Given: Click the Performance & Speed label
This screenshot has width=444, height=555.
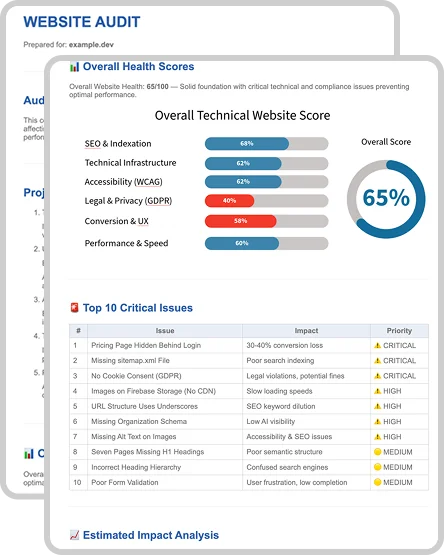Looking at the screenshot, I should [126, 243].
